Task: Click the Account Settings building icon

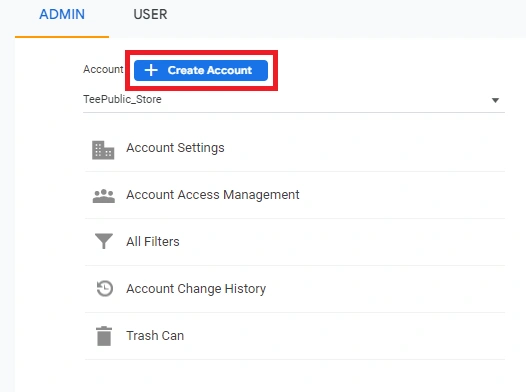Action: click(103, 150)
